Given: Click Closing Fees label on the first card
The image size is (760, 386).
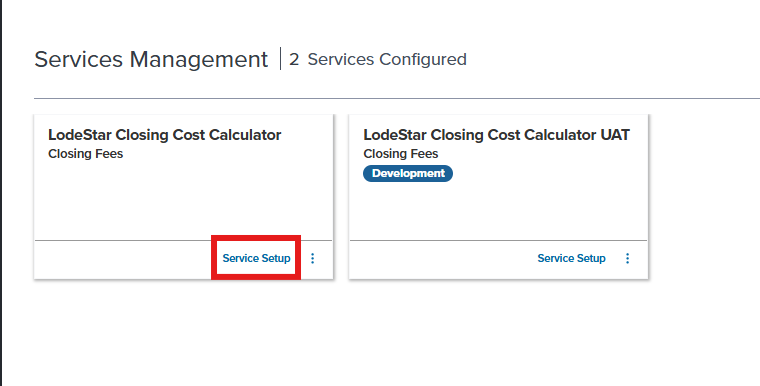Looking at the screenshot, I should [x=86, y=154].
